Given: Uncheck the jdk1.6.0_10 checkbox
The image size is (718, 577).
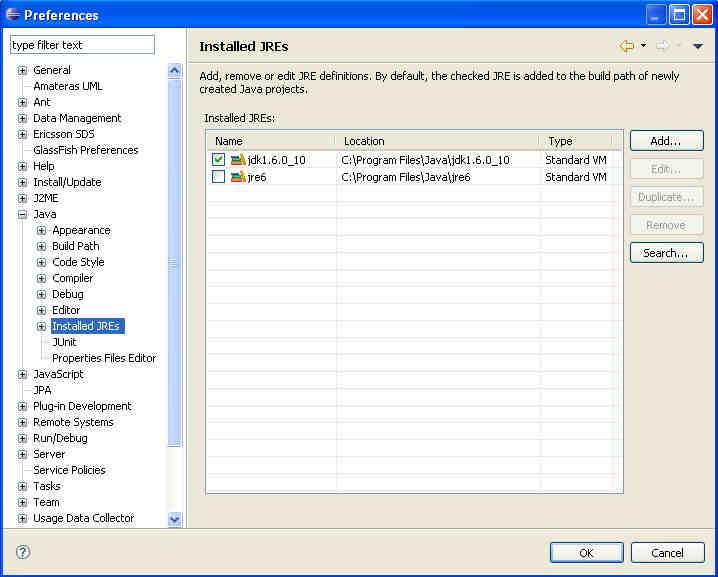Looking at the screenshot, I should pos(218,159).
